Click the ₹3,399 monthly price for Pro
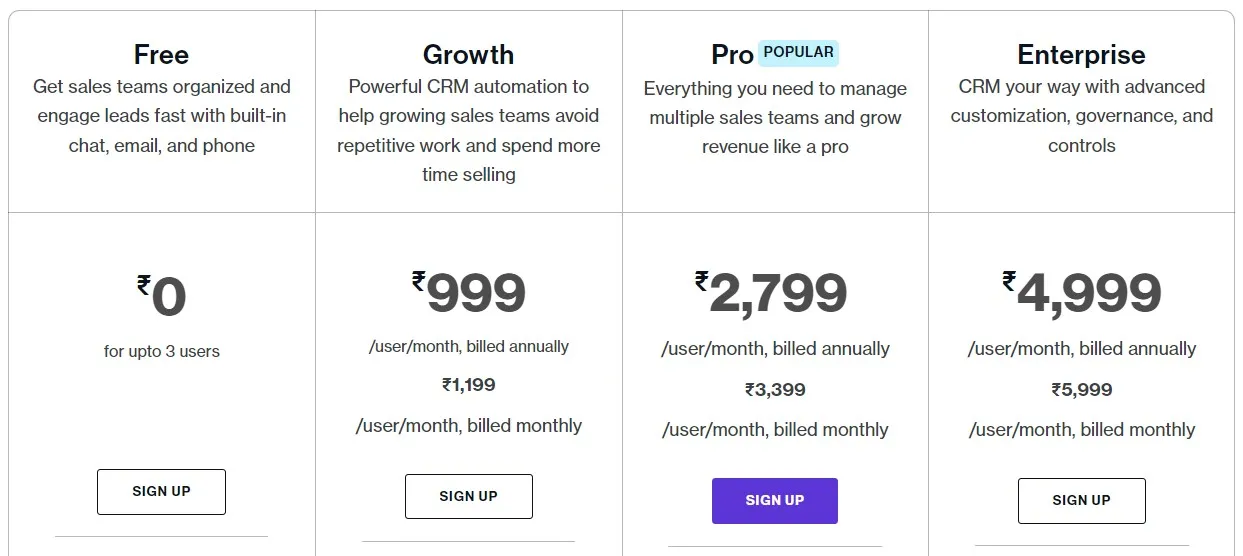 (775, 390)
